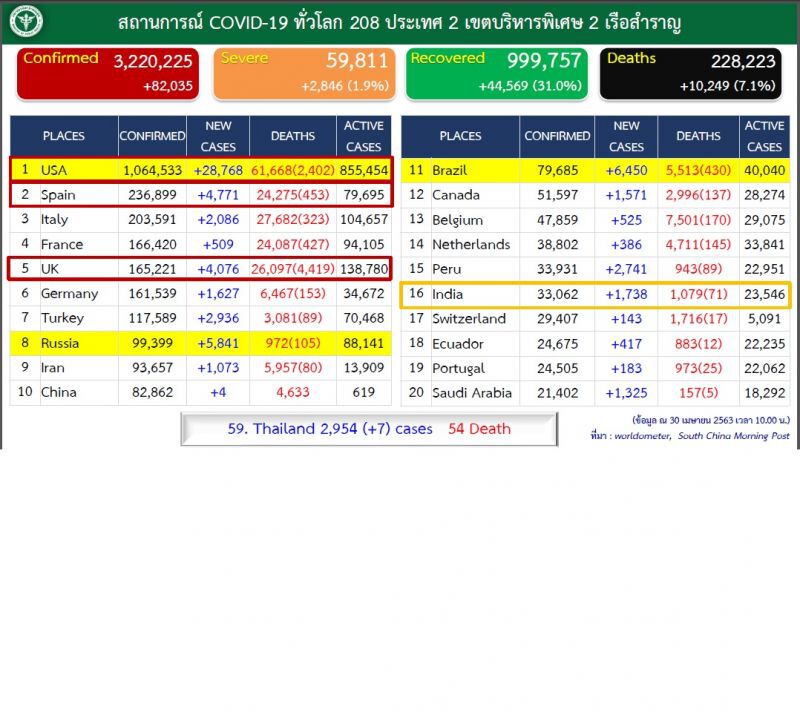The height and width of the screenshot is (712, 800).
Task: Click the South China Morning Post source
Action: [x=734, y=436]
